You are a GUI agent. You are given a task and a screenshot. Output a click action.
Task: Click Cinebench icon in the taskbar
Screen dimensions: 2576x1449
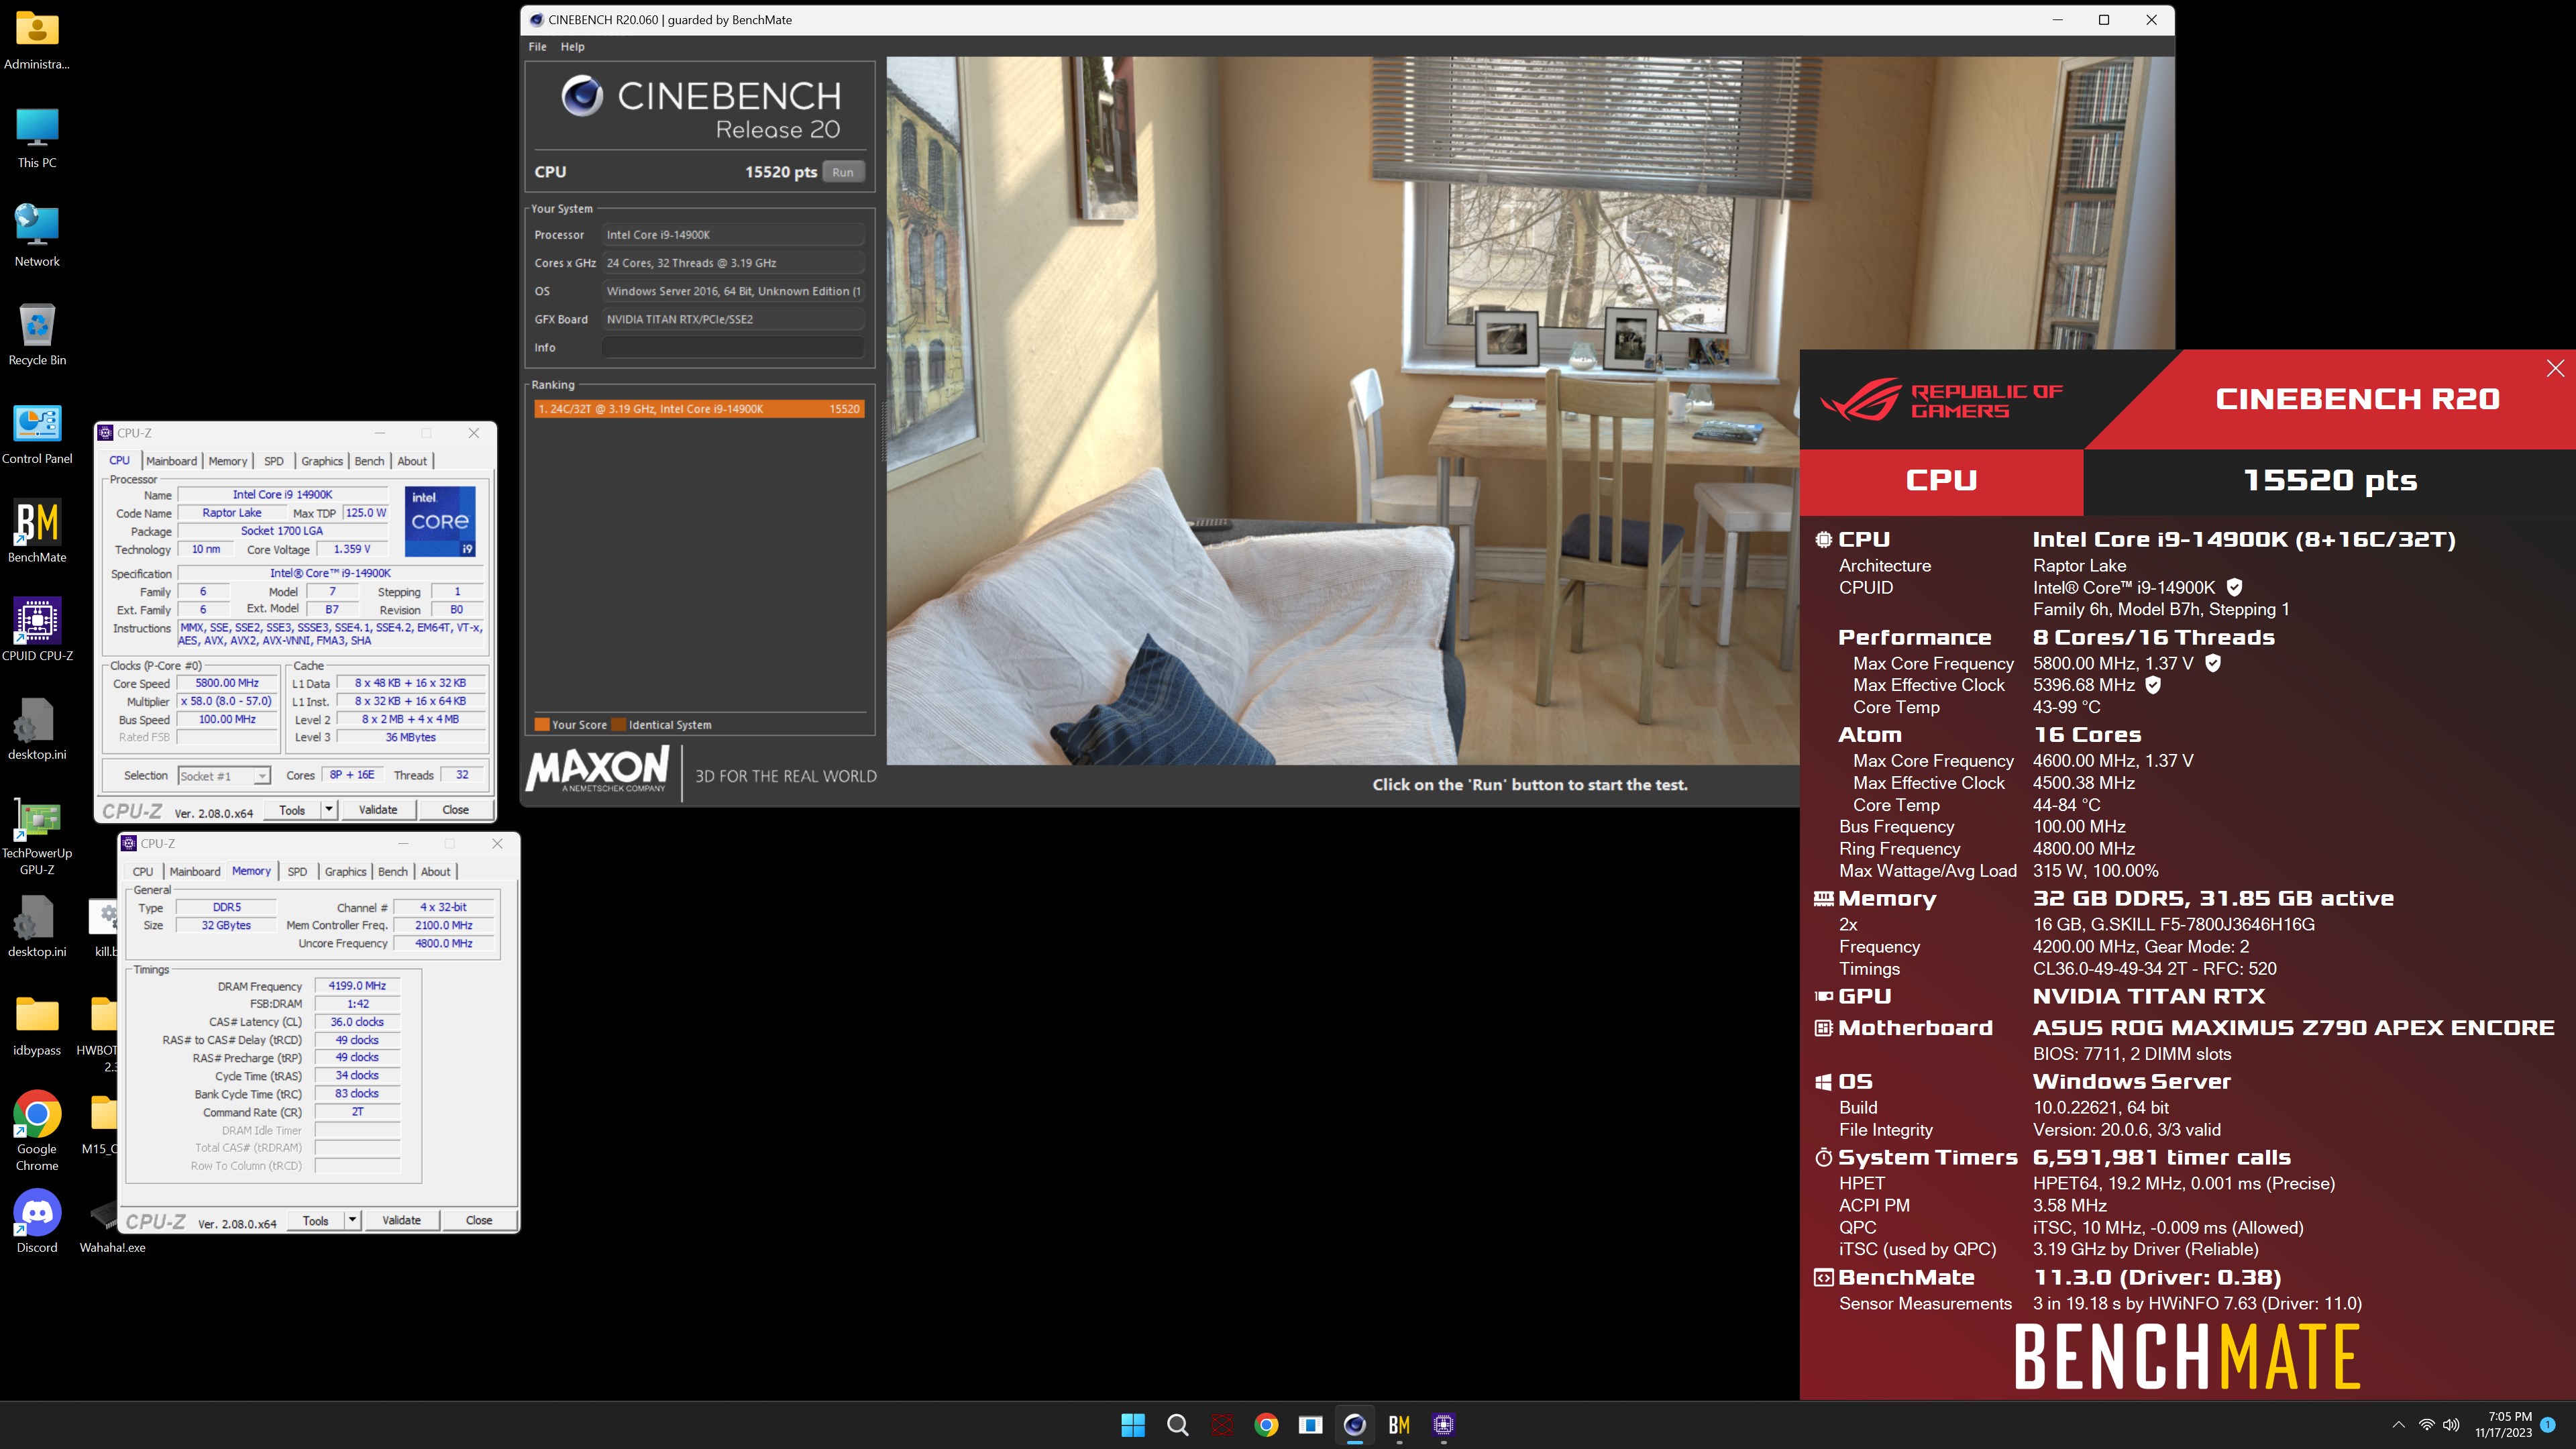(1355, 1425)
